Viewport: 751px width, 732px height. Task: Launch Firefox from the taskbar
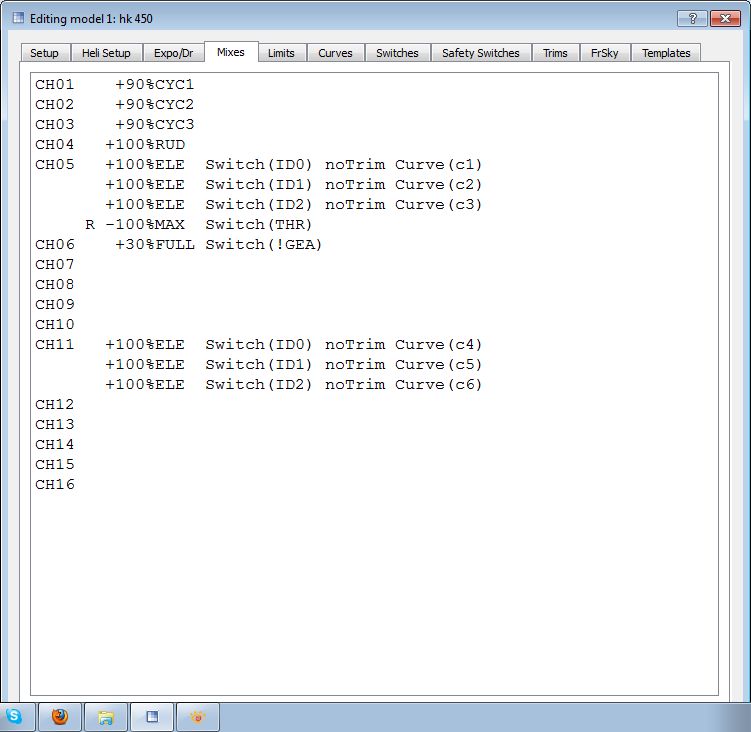point(60,716)
